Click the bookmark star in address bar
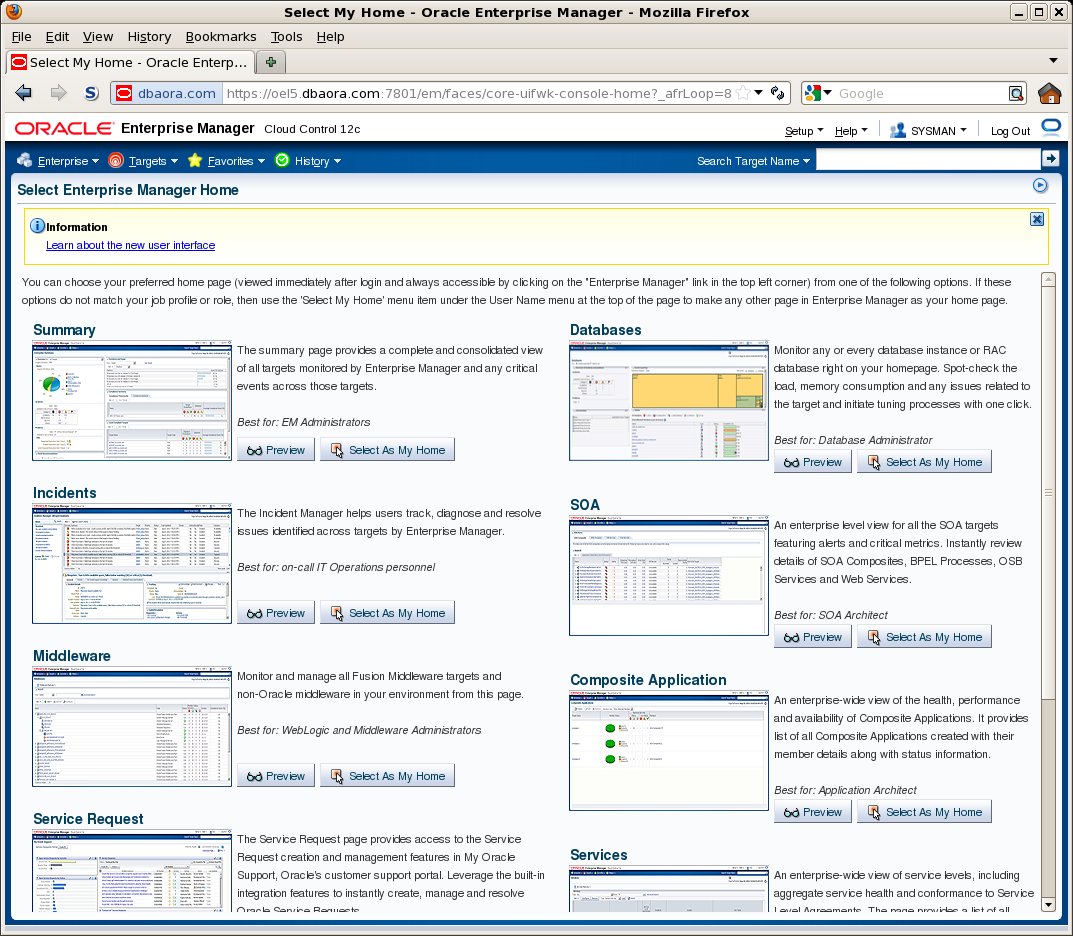The height and width of the screenshot is (936, 1073). [x=743, y=93]
